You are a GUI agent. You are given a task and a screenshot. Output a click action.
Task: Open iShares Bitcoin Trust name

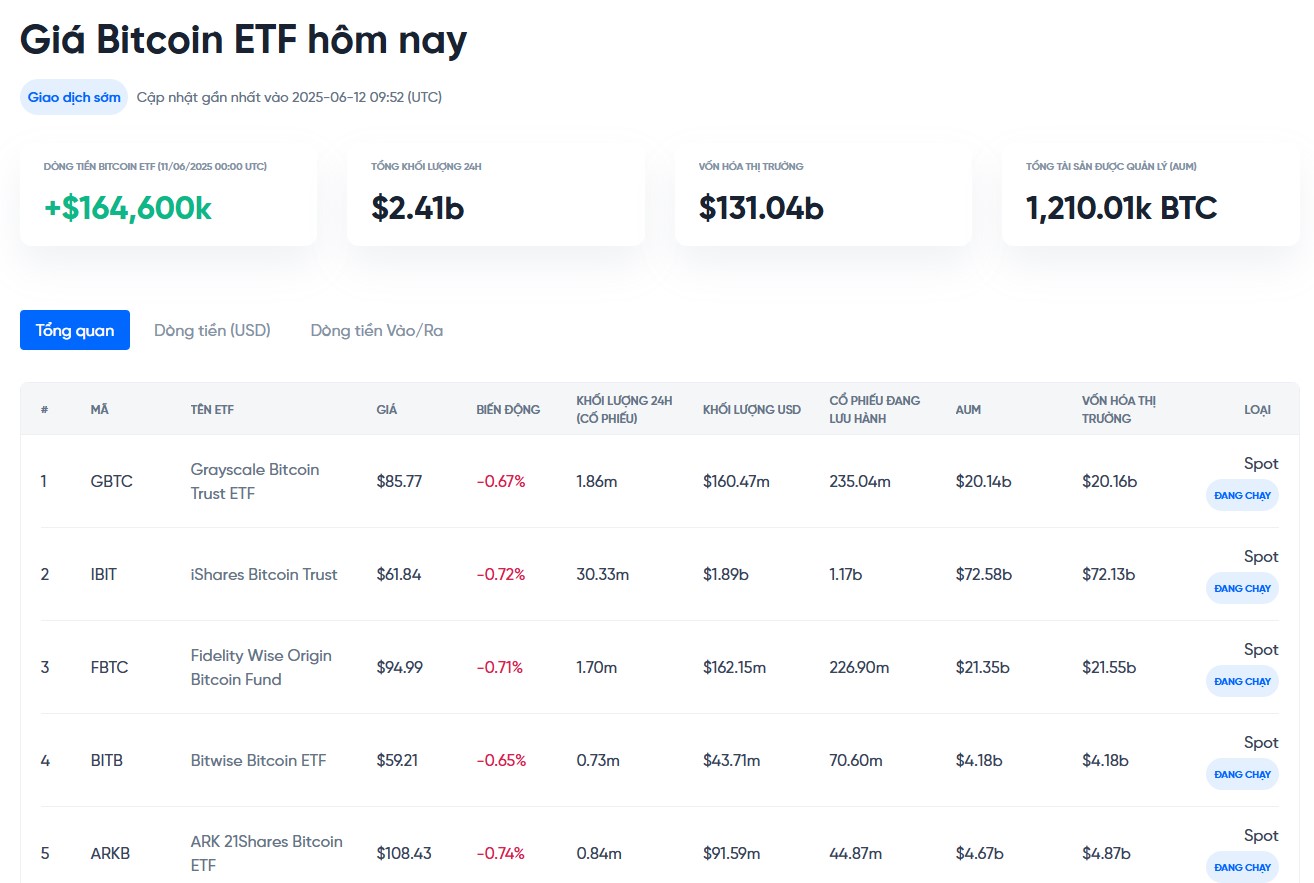[264, 574]
